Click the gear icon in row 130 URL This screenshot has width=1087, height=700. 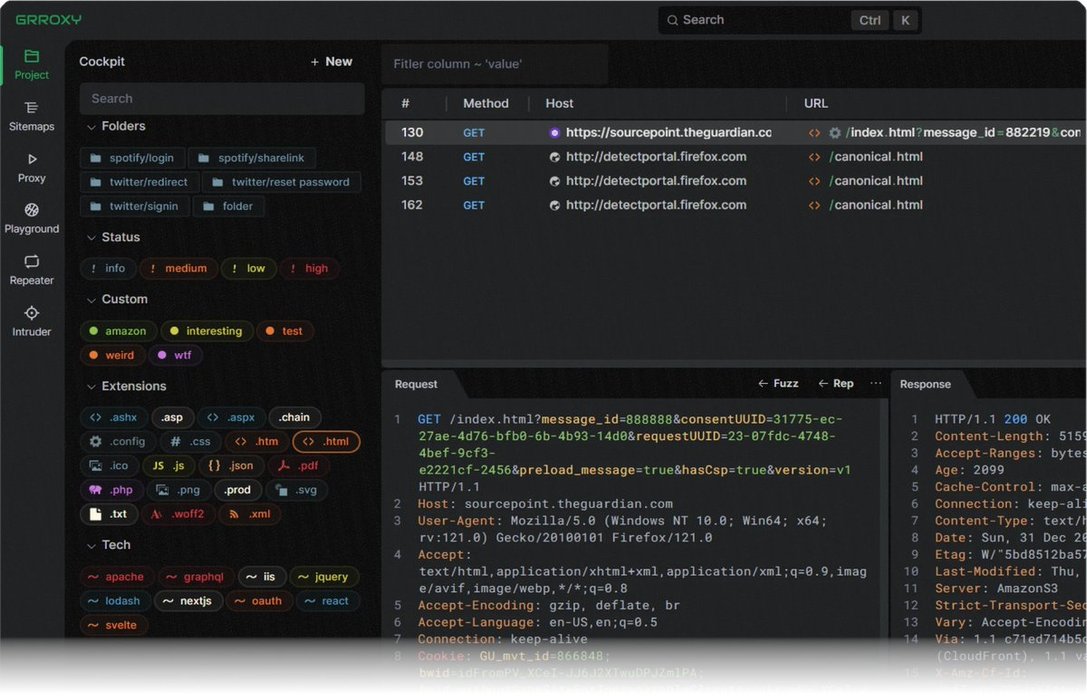[835, 133]
